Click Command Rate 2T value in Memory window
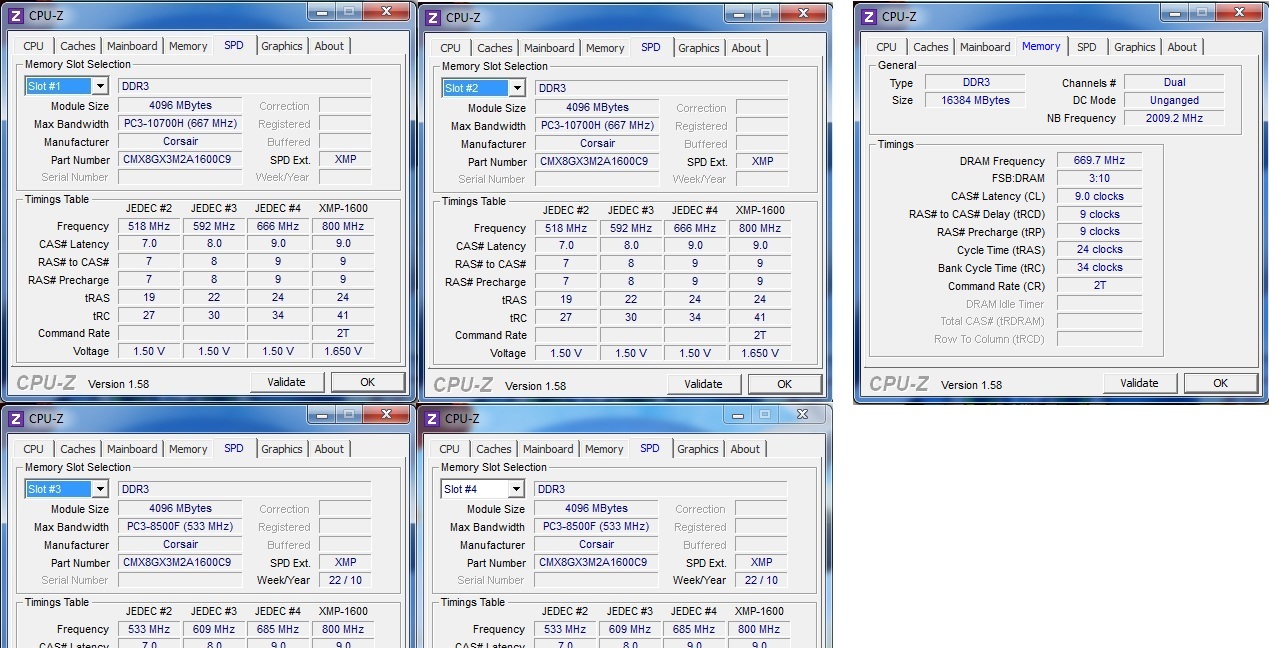1277x648 pixels. click(1099, 285)
